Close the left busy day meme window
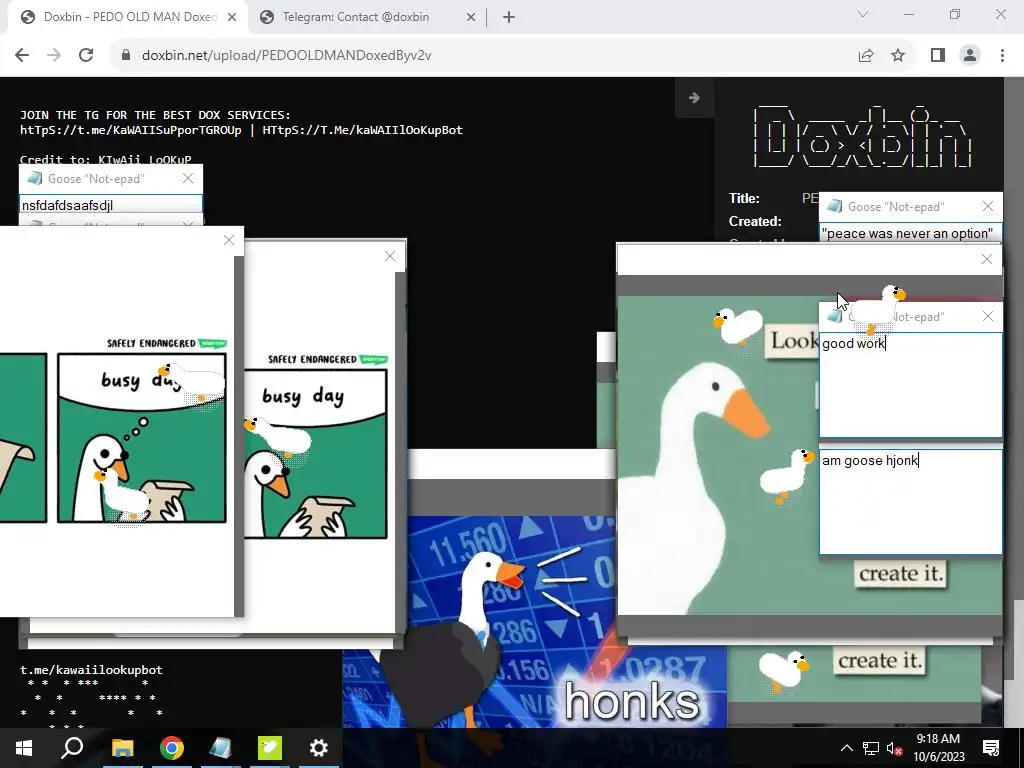 tap(229, 240)
